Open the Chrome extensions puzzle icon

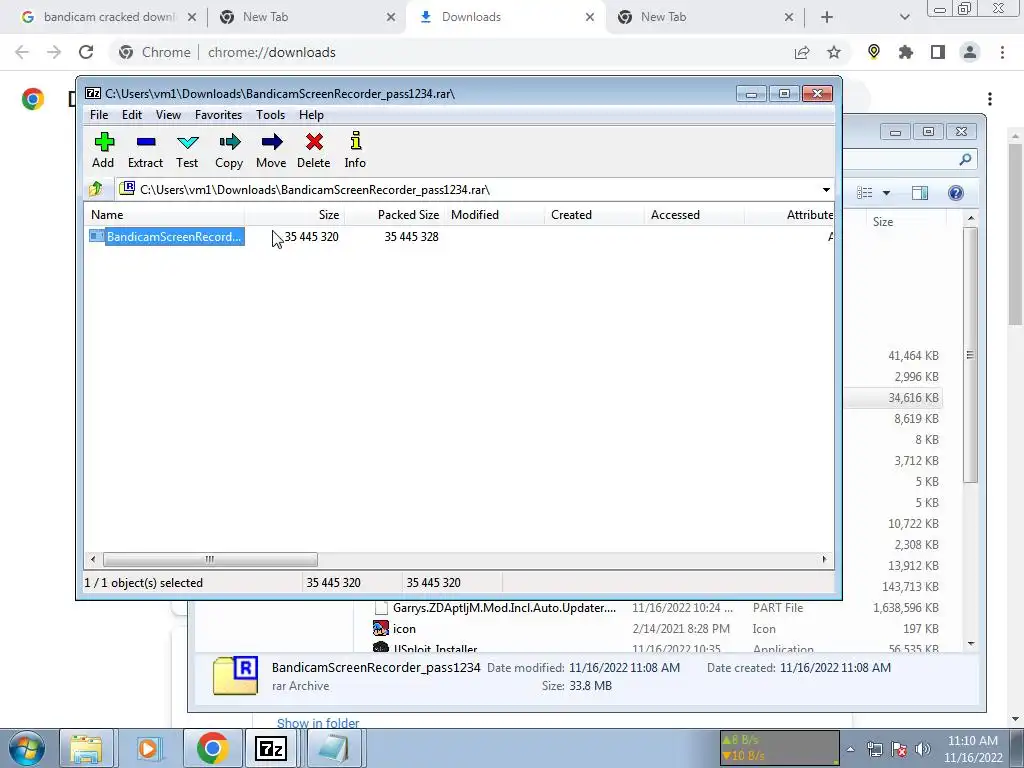pos(905,52)
